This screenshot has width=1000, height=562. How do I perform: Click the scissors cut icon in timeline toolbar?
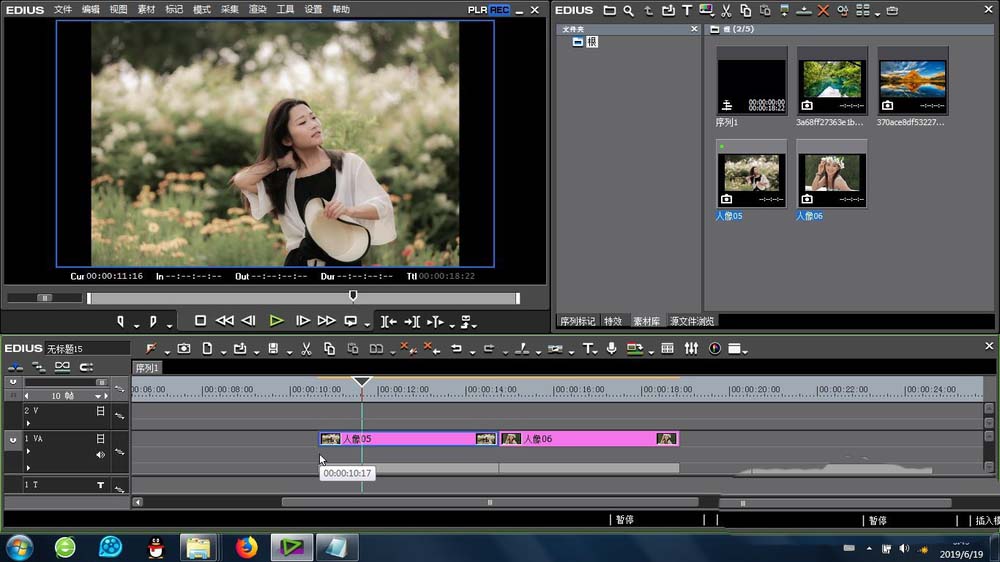point(306,348)
